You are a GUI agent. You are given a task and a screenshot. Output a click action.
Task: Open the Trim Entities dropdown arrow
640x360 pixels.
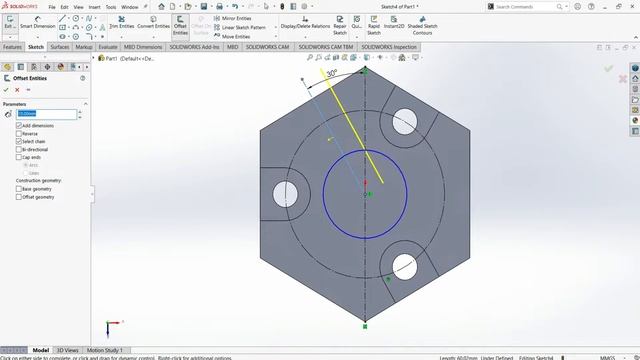point(121,37)
